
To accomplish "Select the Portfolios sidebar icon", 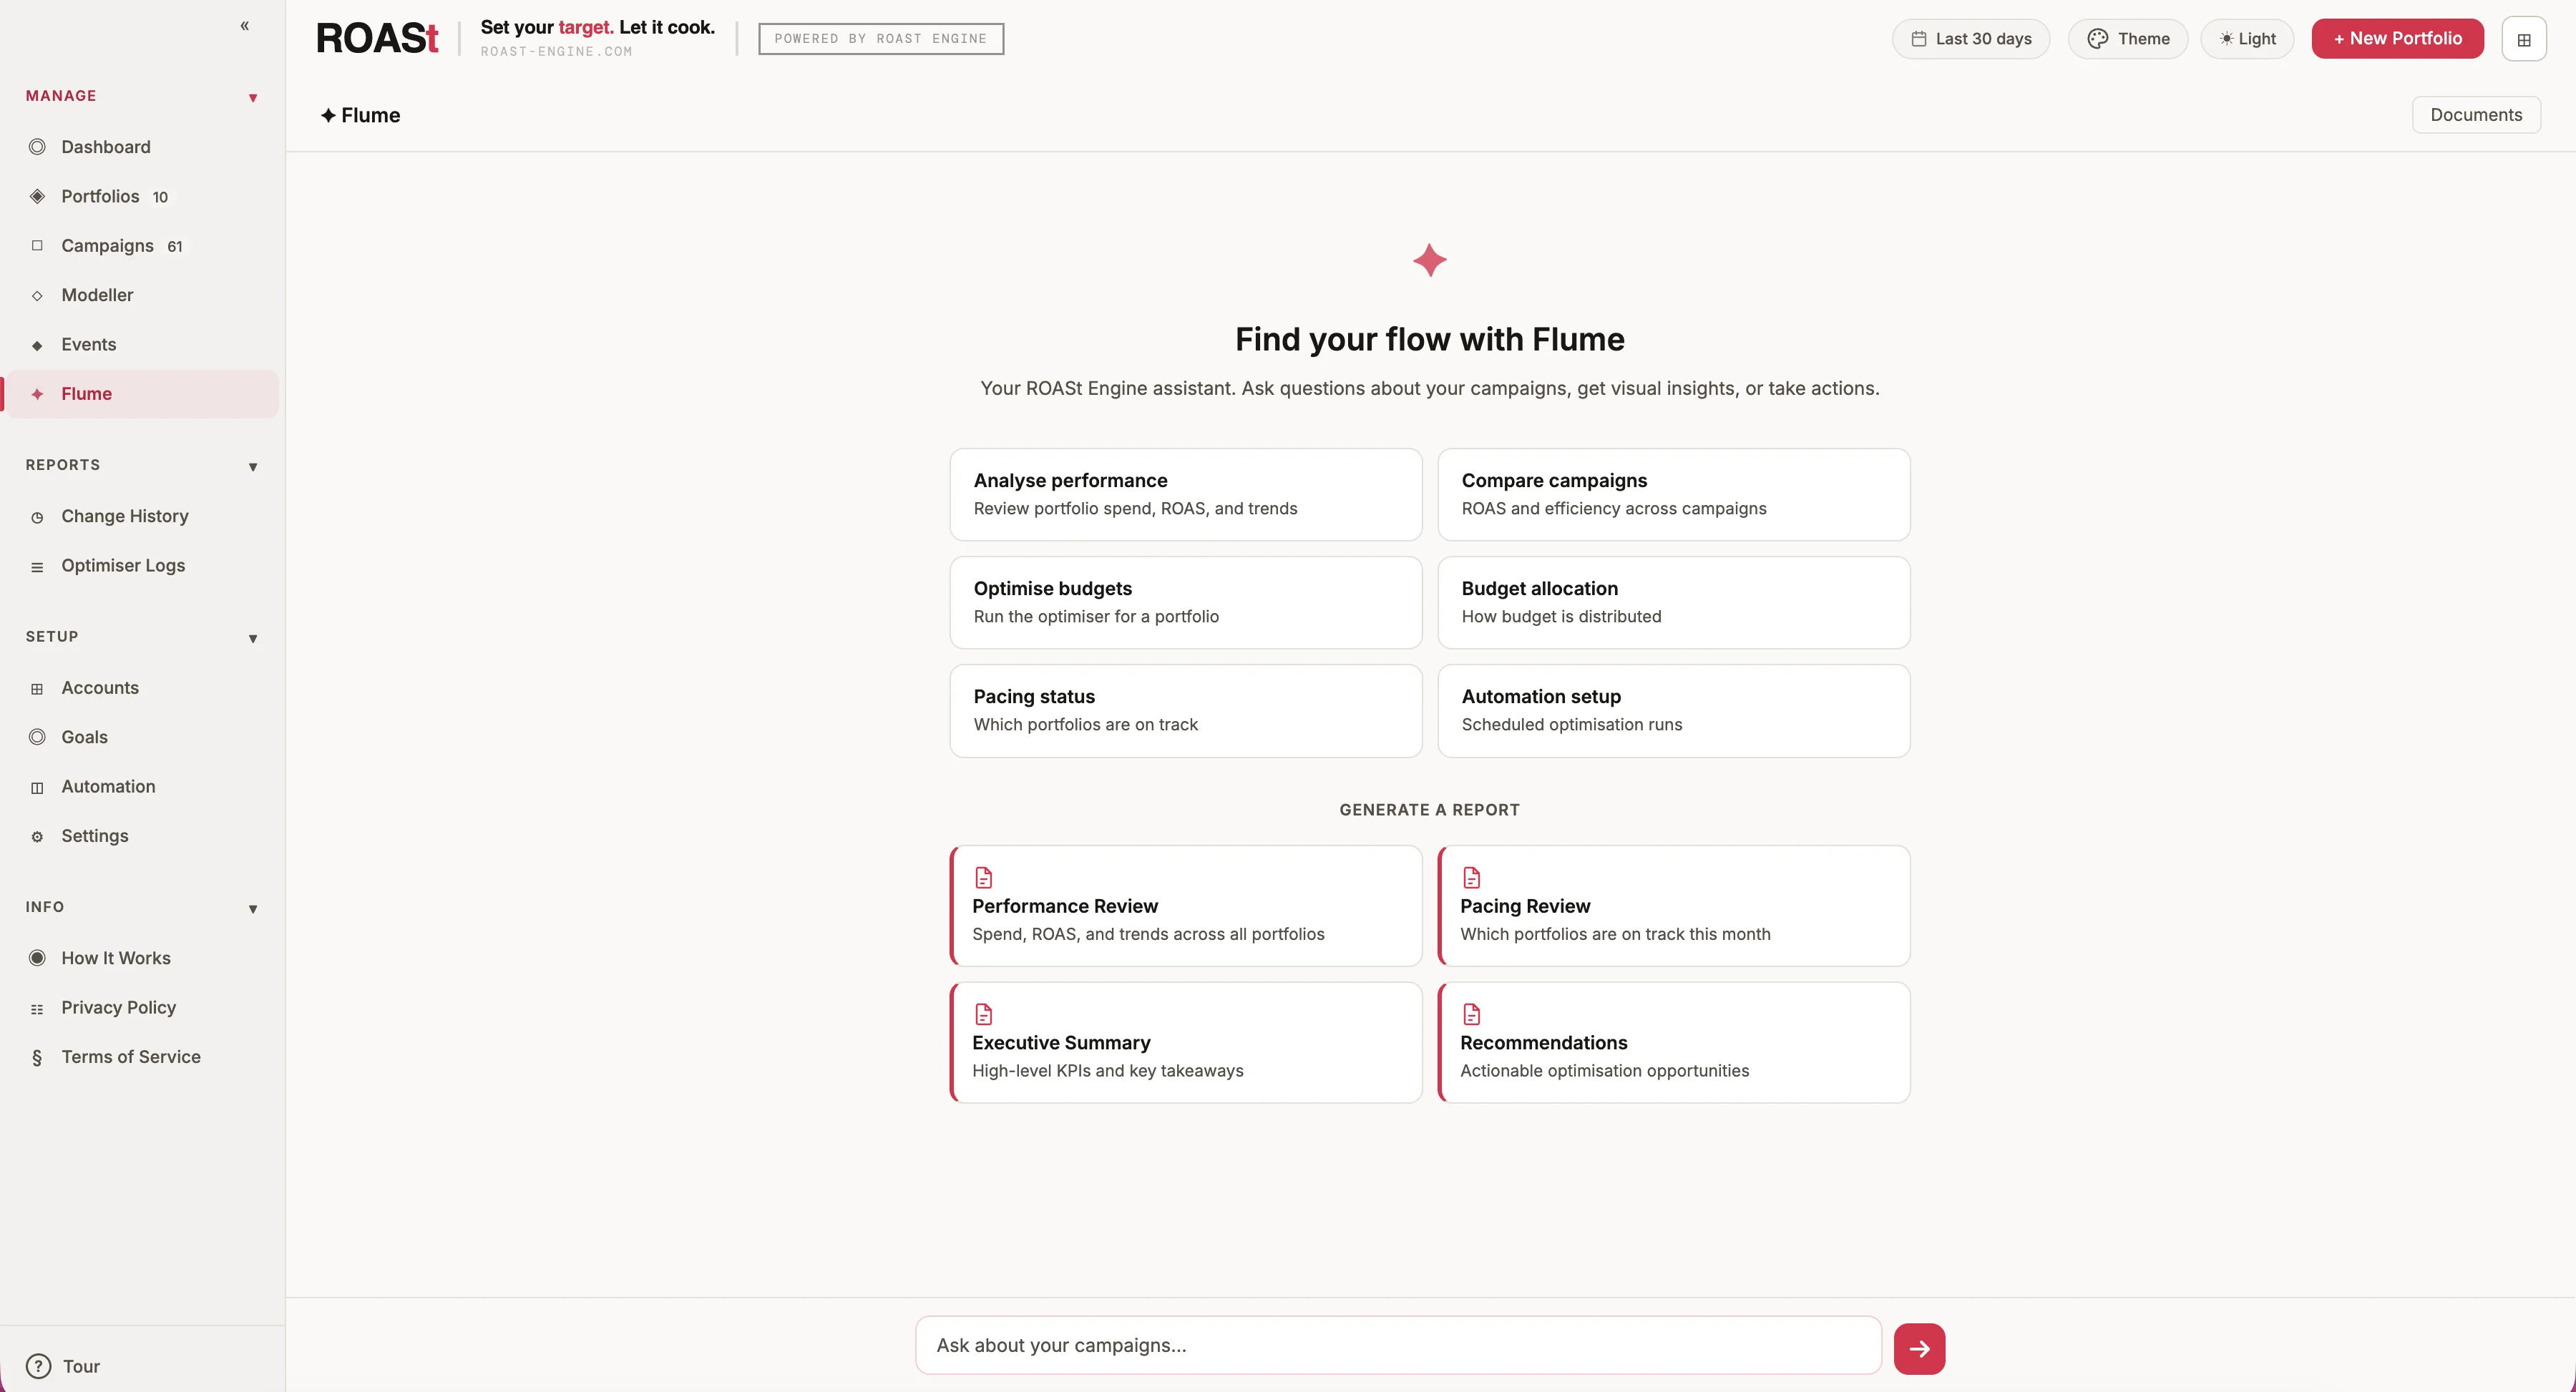I will point(37,196).
